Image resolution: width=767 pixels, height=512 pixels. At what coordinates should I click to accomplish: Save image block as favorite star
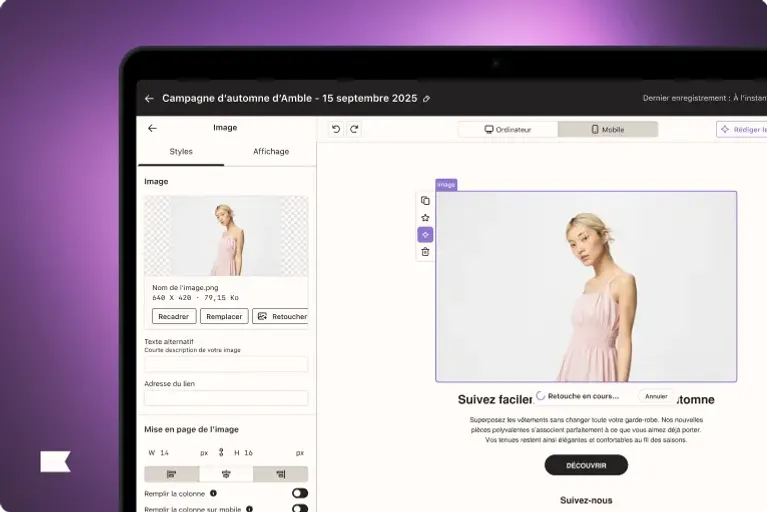(x=425, y=218)
